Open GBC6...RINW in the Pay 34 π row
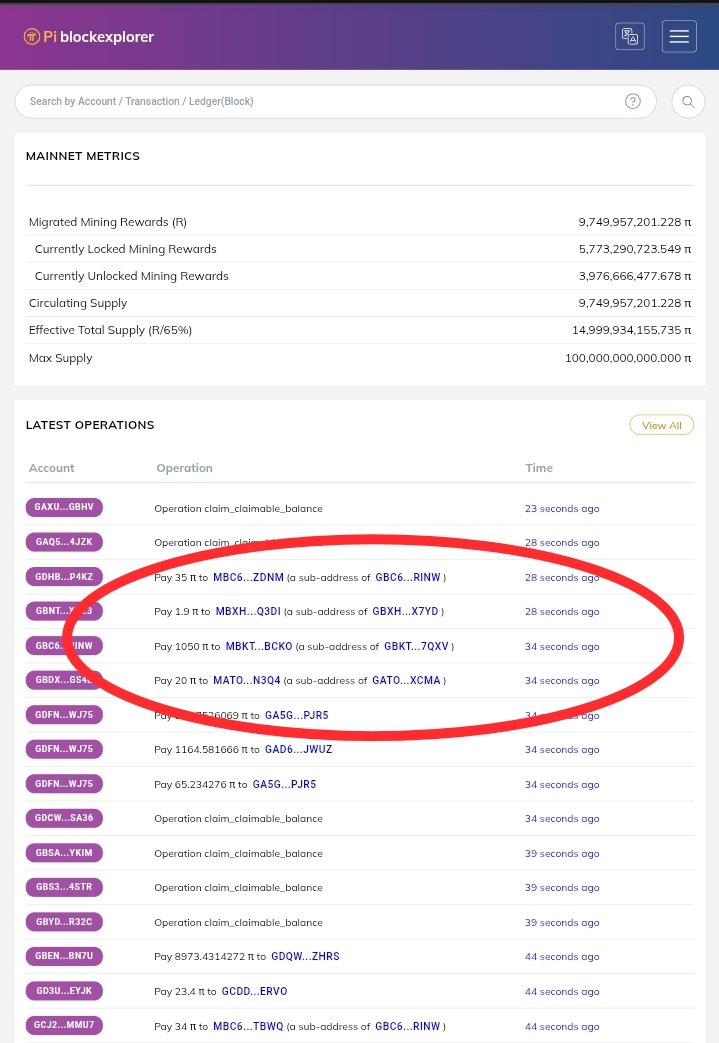The image size is (719, 1043). (408, 1026)
